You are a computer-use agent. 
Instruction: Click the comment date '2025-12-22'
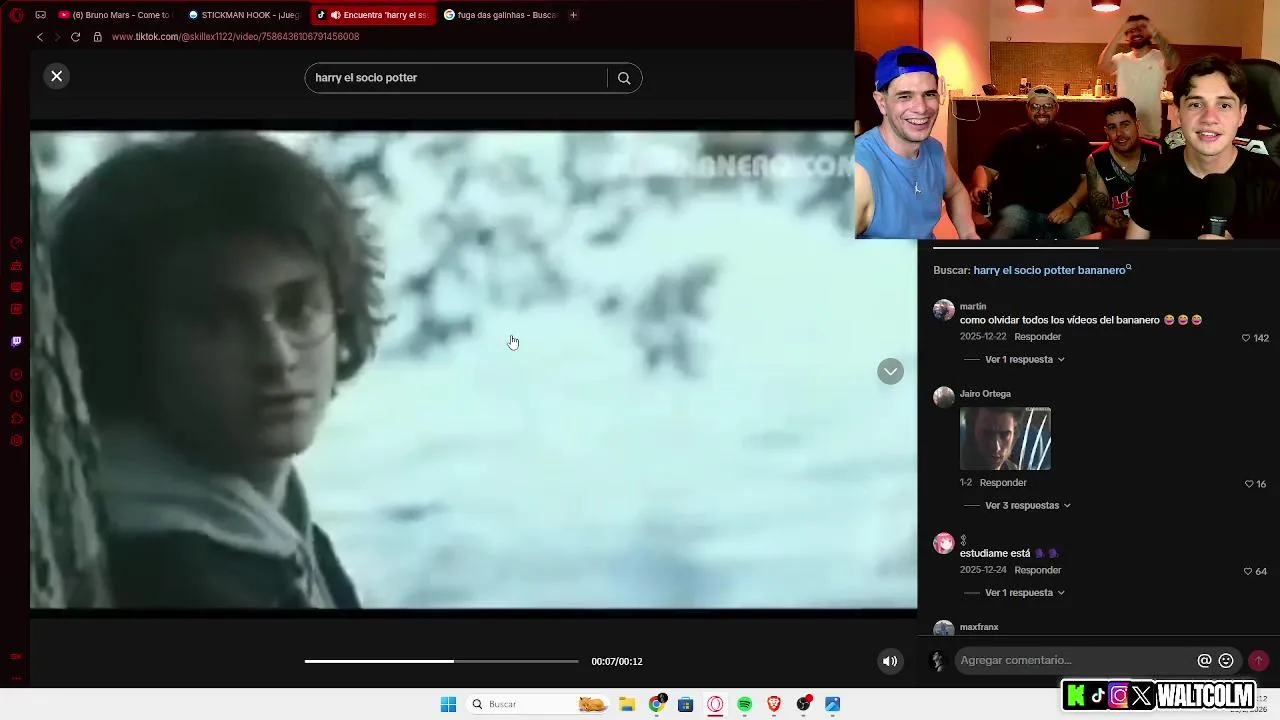click(x=984, y=337)
